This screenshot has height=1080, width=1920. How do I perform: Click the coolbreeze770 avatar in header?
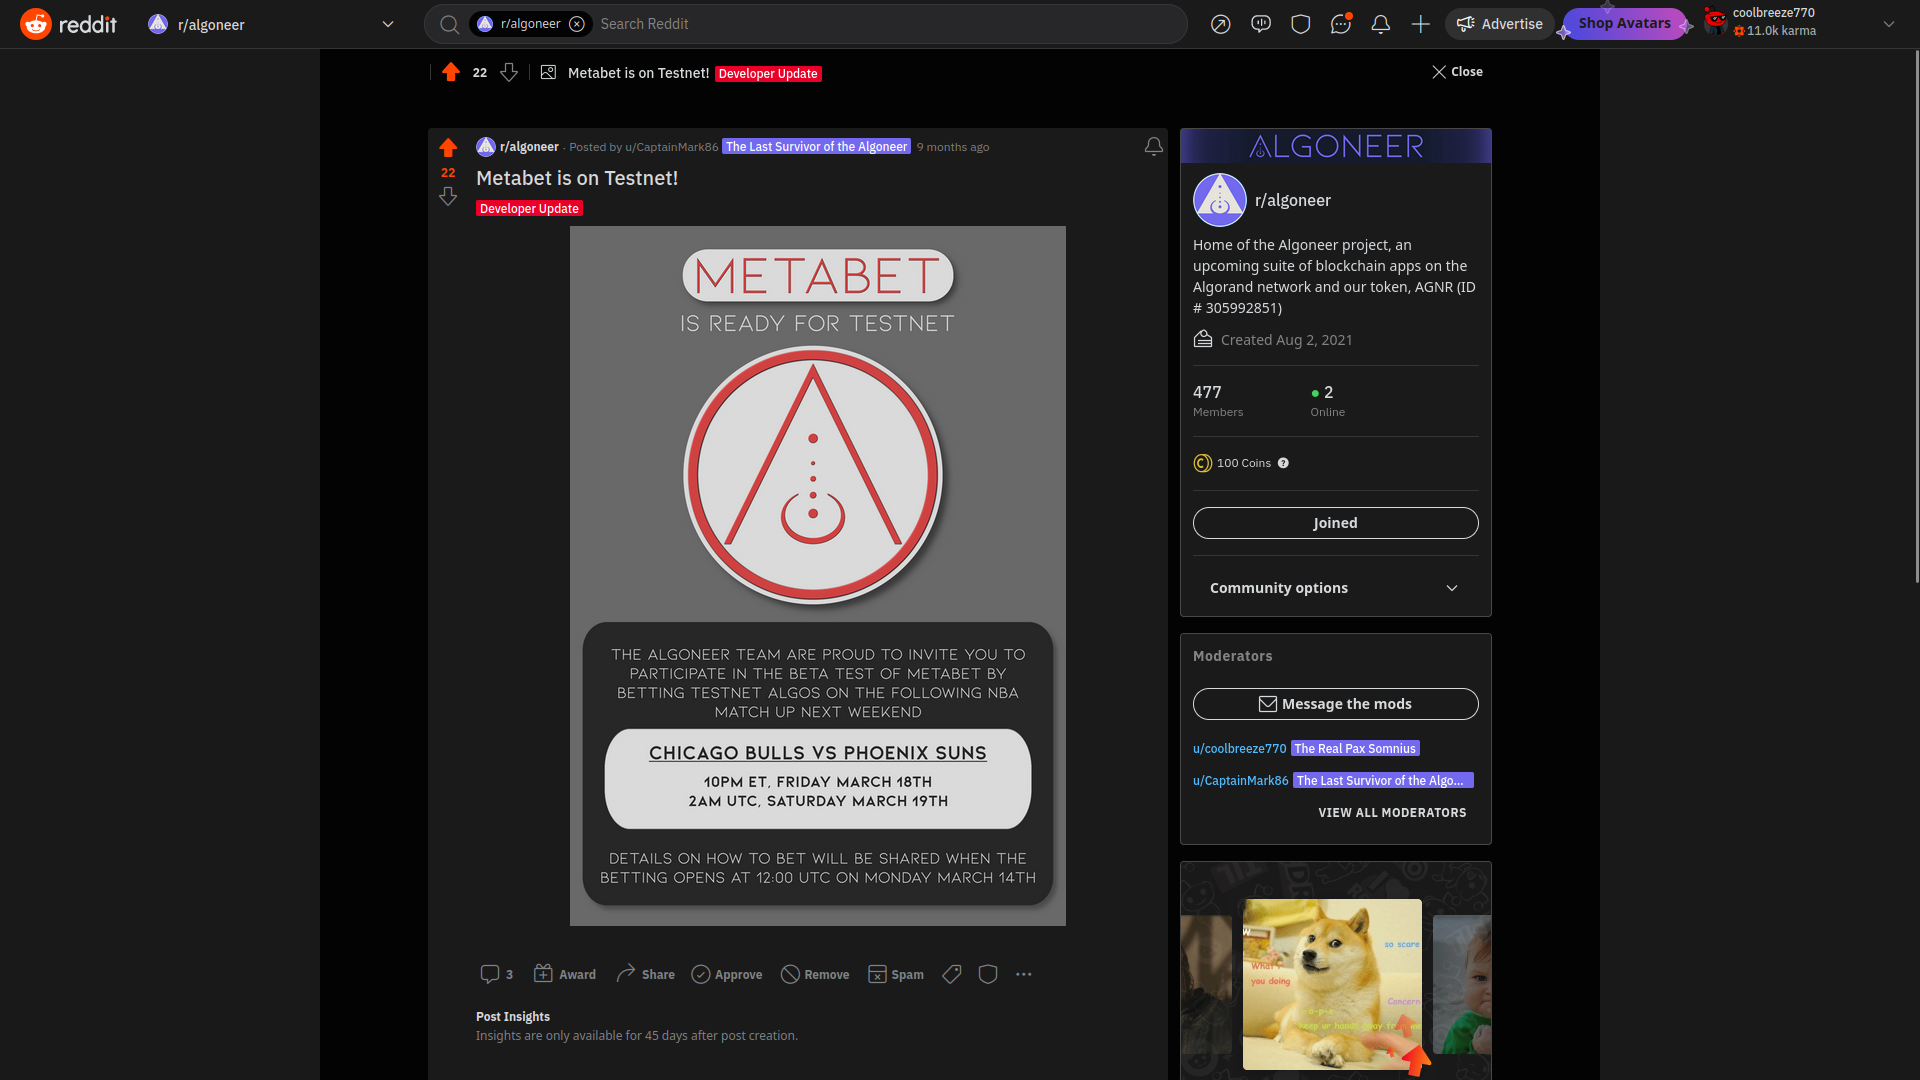1715,22
